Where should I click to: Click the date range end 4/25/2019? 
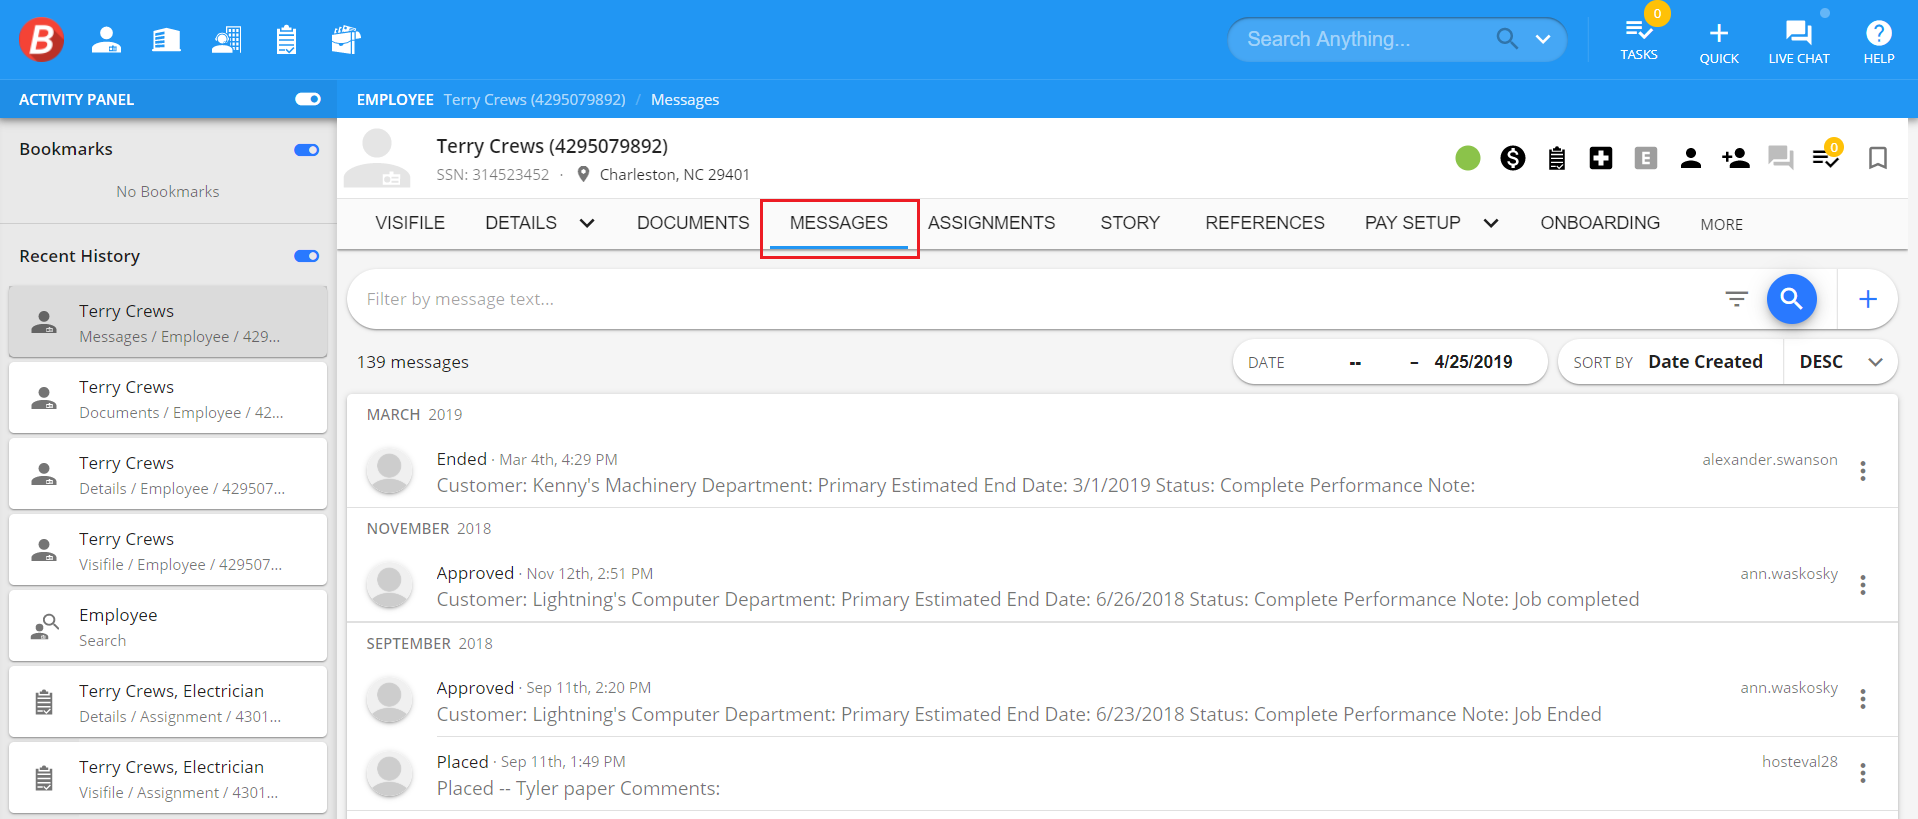click(x=1473, y=362)
